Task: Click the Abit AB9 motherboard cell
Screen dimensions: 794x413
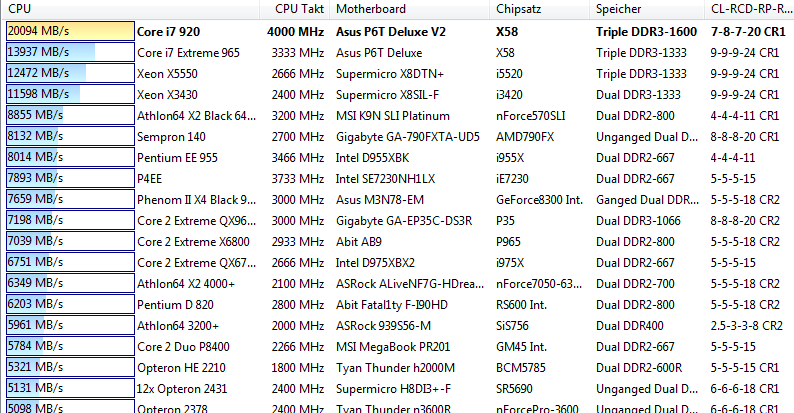Action: pos(359,242)
